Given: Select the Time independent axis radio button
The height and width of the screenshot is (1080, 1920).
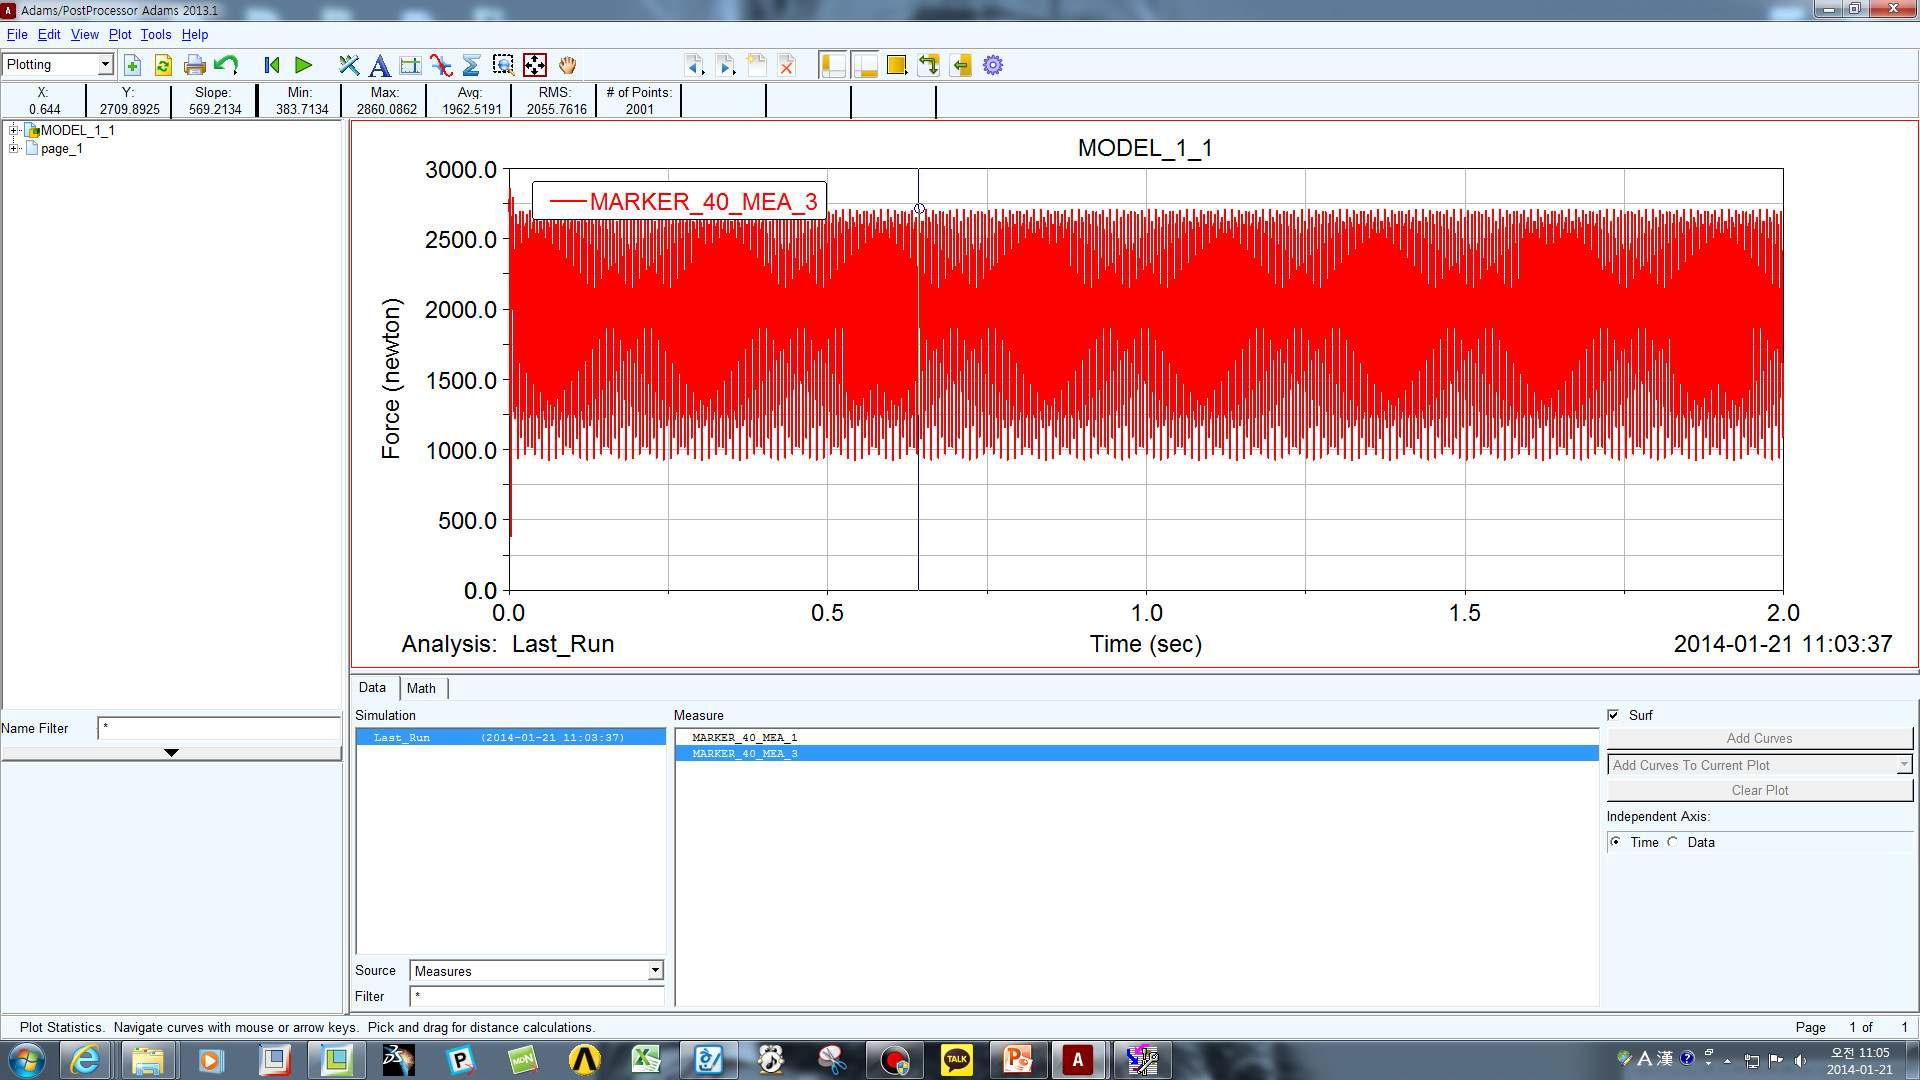Looking at the screenshot, I should point(1616,842).
